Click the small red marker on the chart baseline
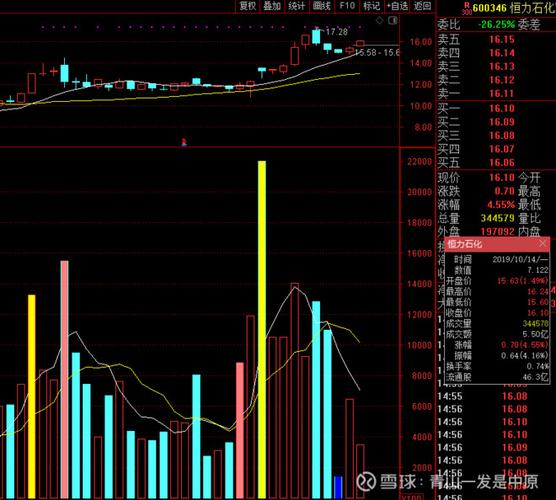 (184, 142)
